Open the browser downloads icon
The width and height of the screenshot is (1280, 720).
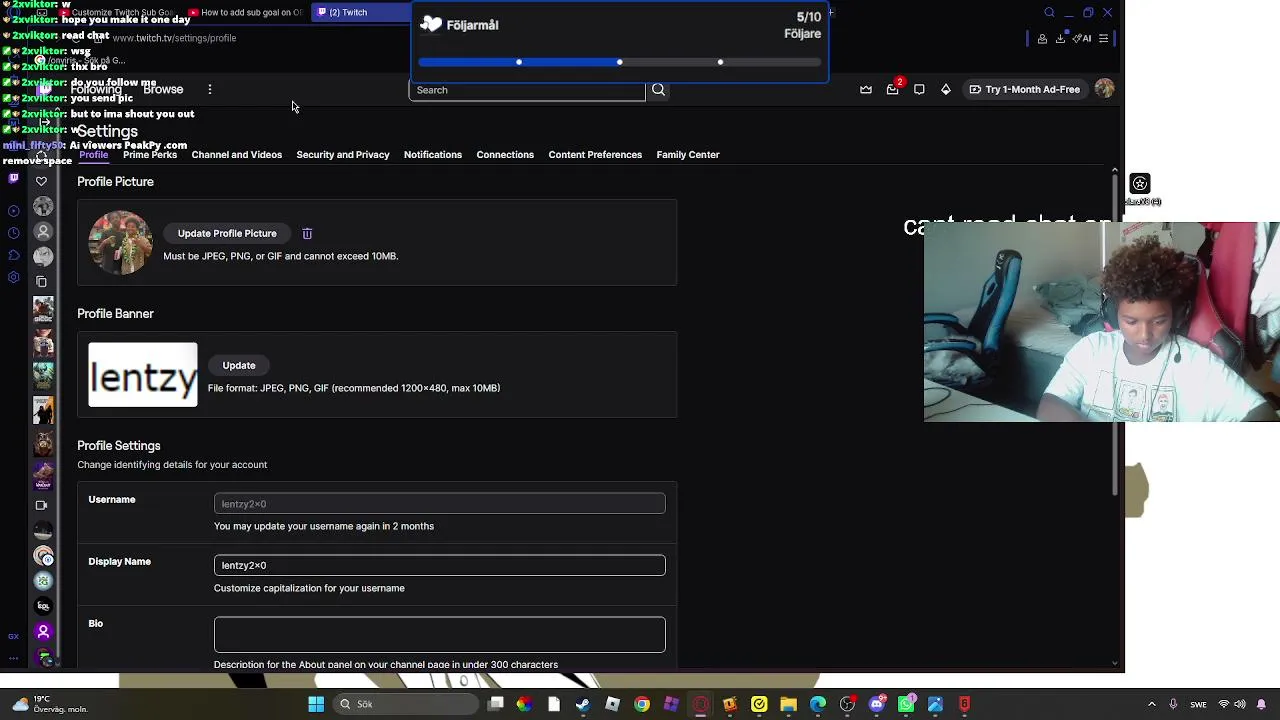pos(1060,39)
